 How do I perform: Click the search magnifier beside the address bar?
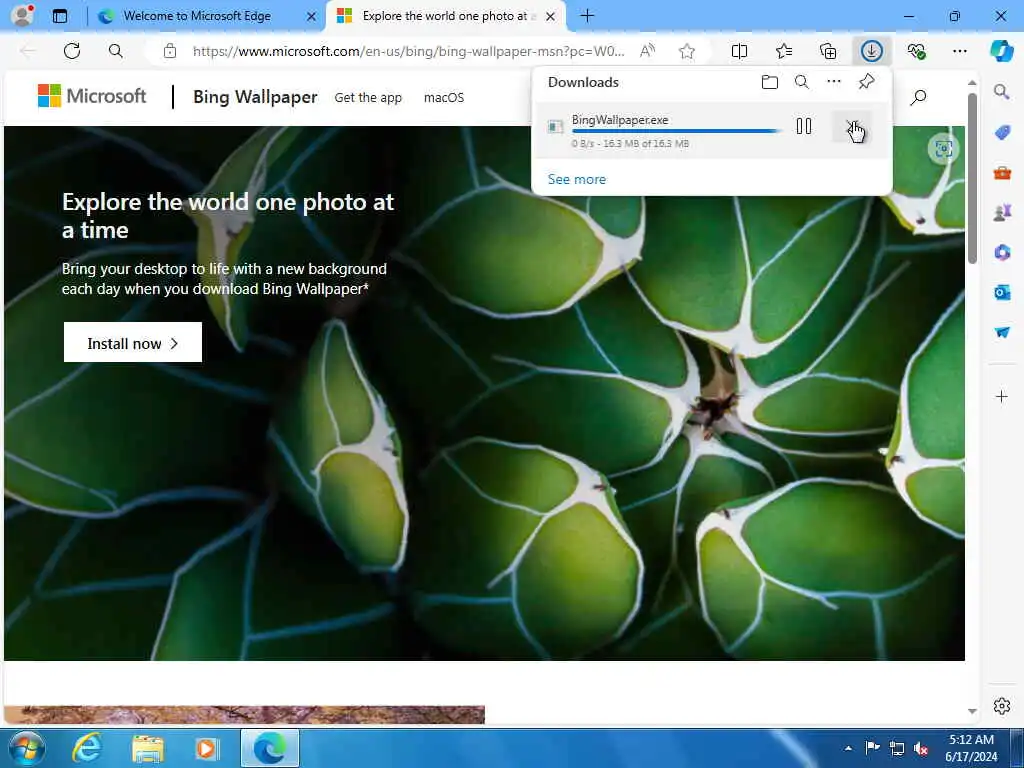coord(116,51)
